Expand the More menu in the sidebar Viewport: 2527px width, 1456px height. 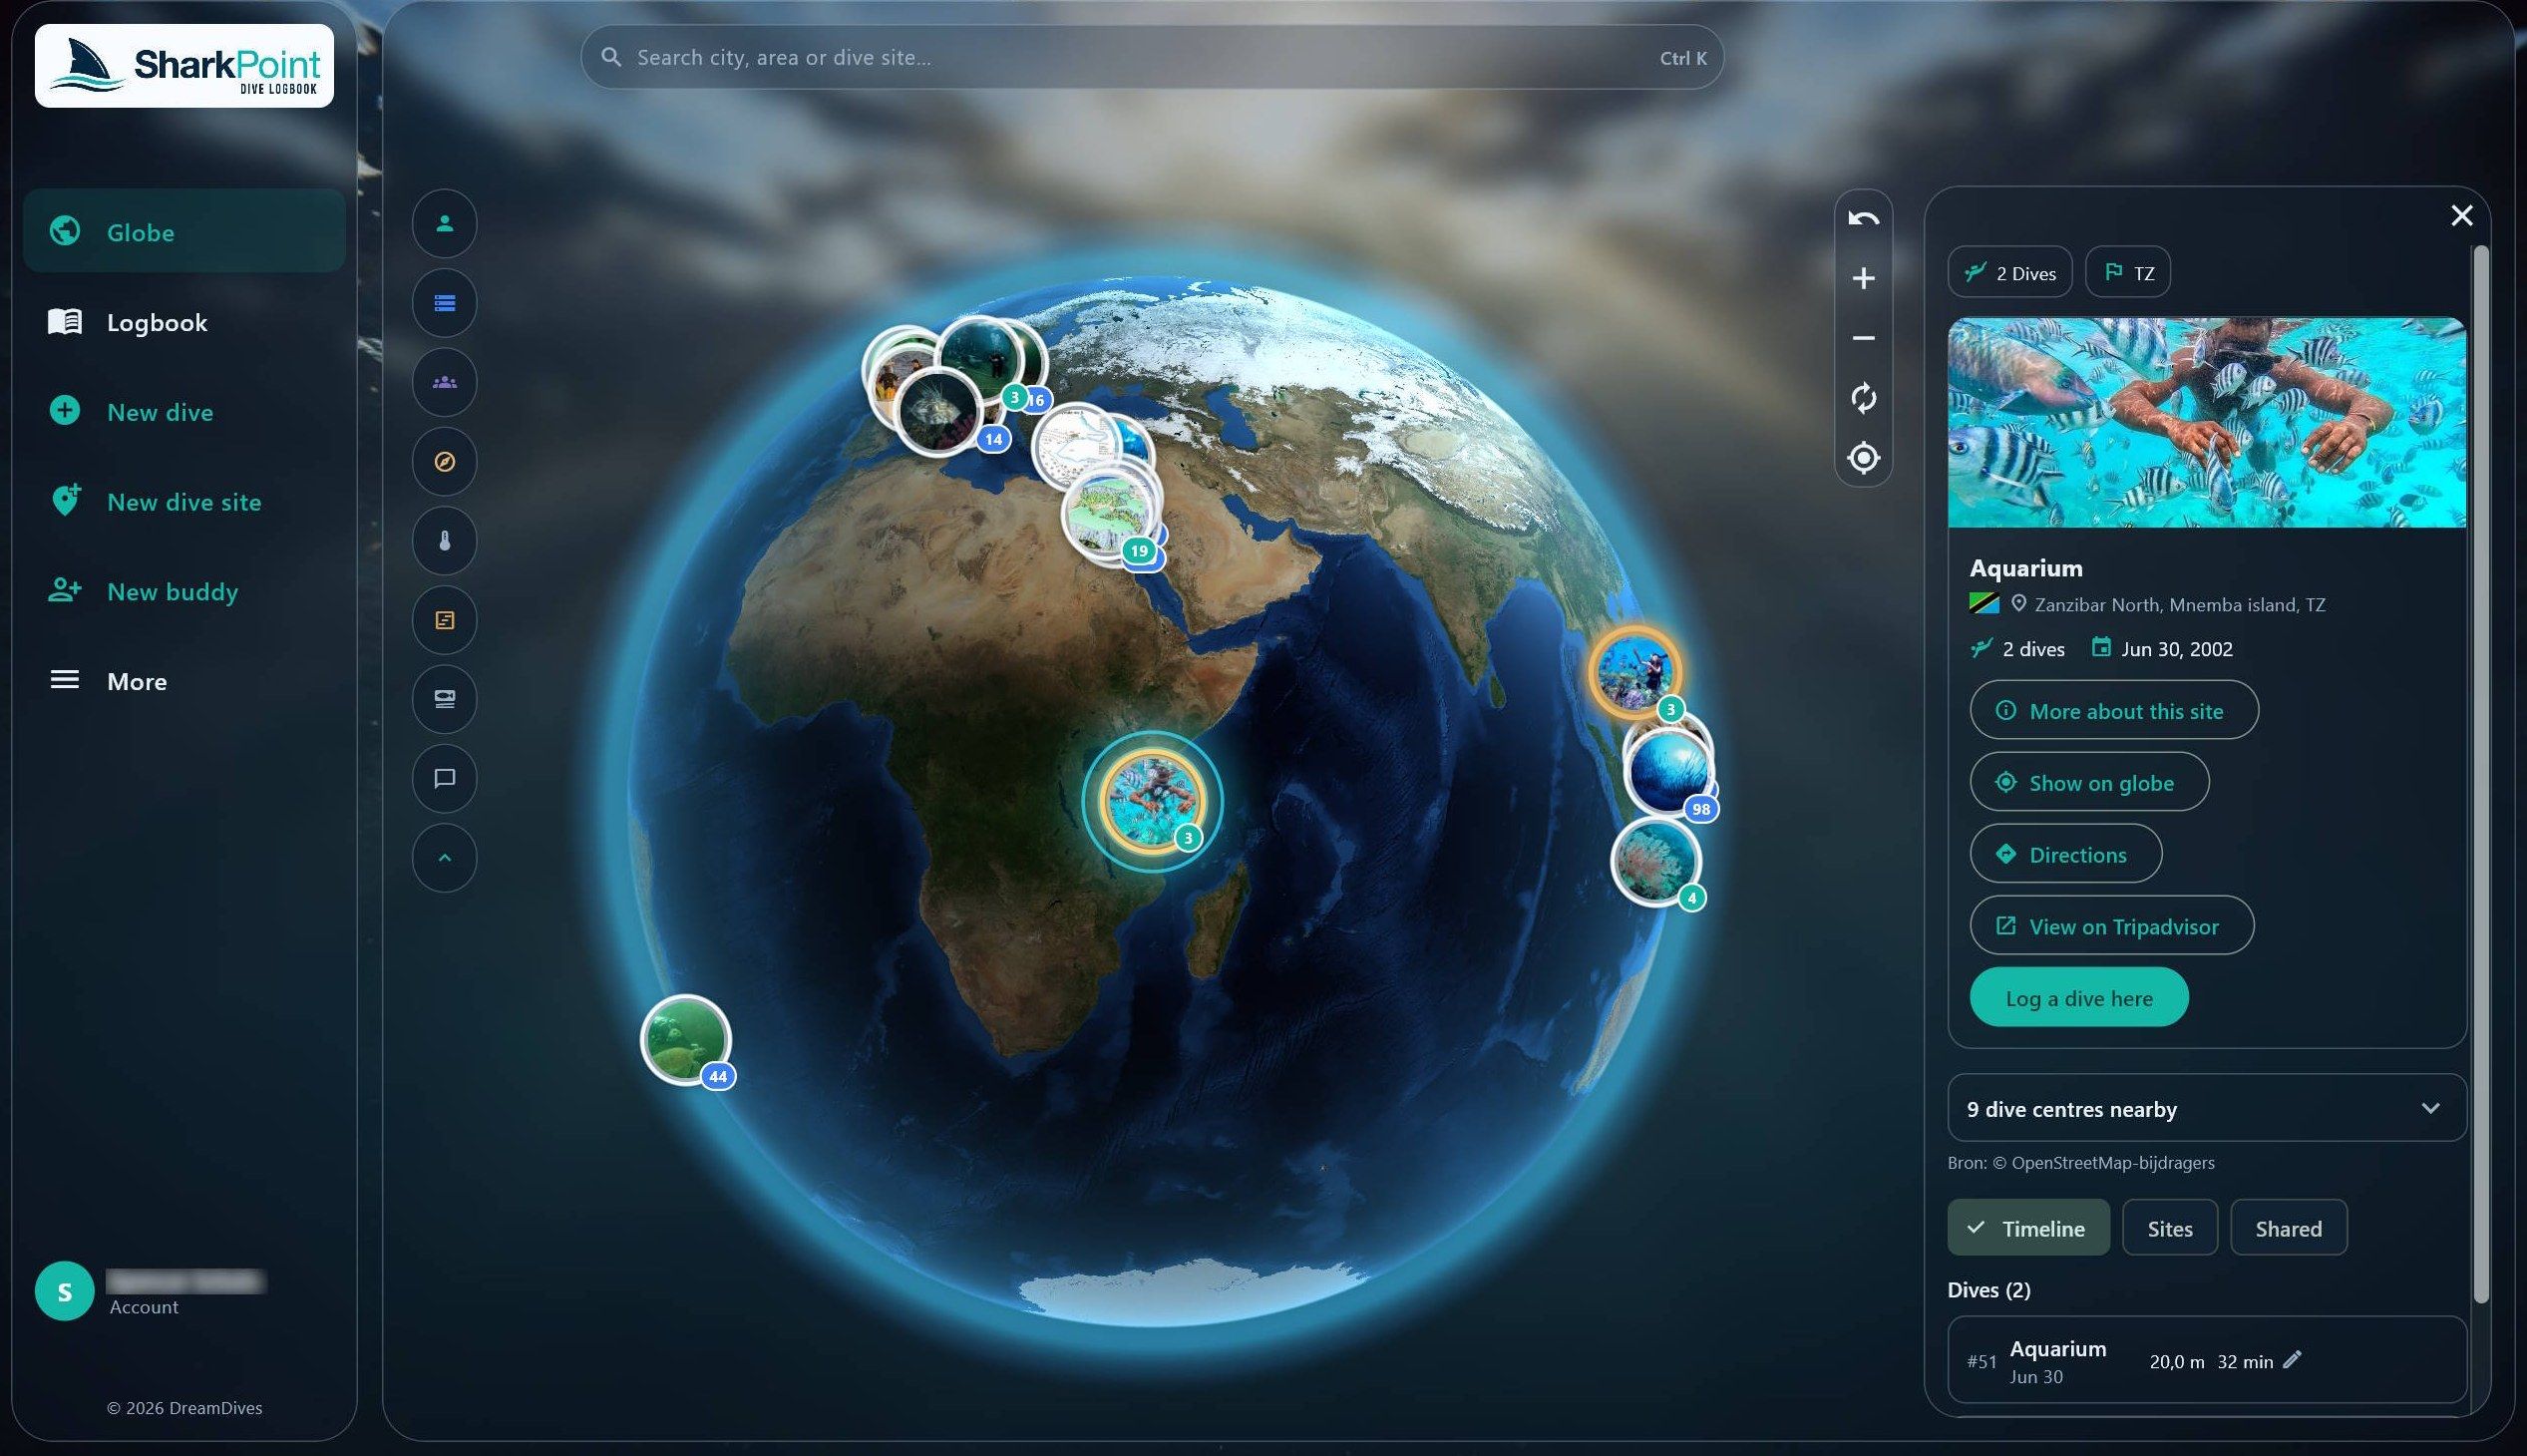(184, 681)
